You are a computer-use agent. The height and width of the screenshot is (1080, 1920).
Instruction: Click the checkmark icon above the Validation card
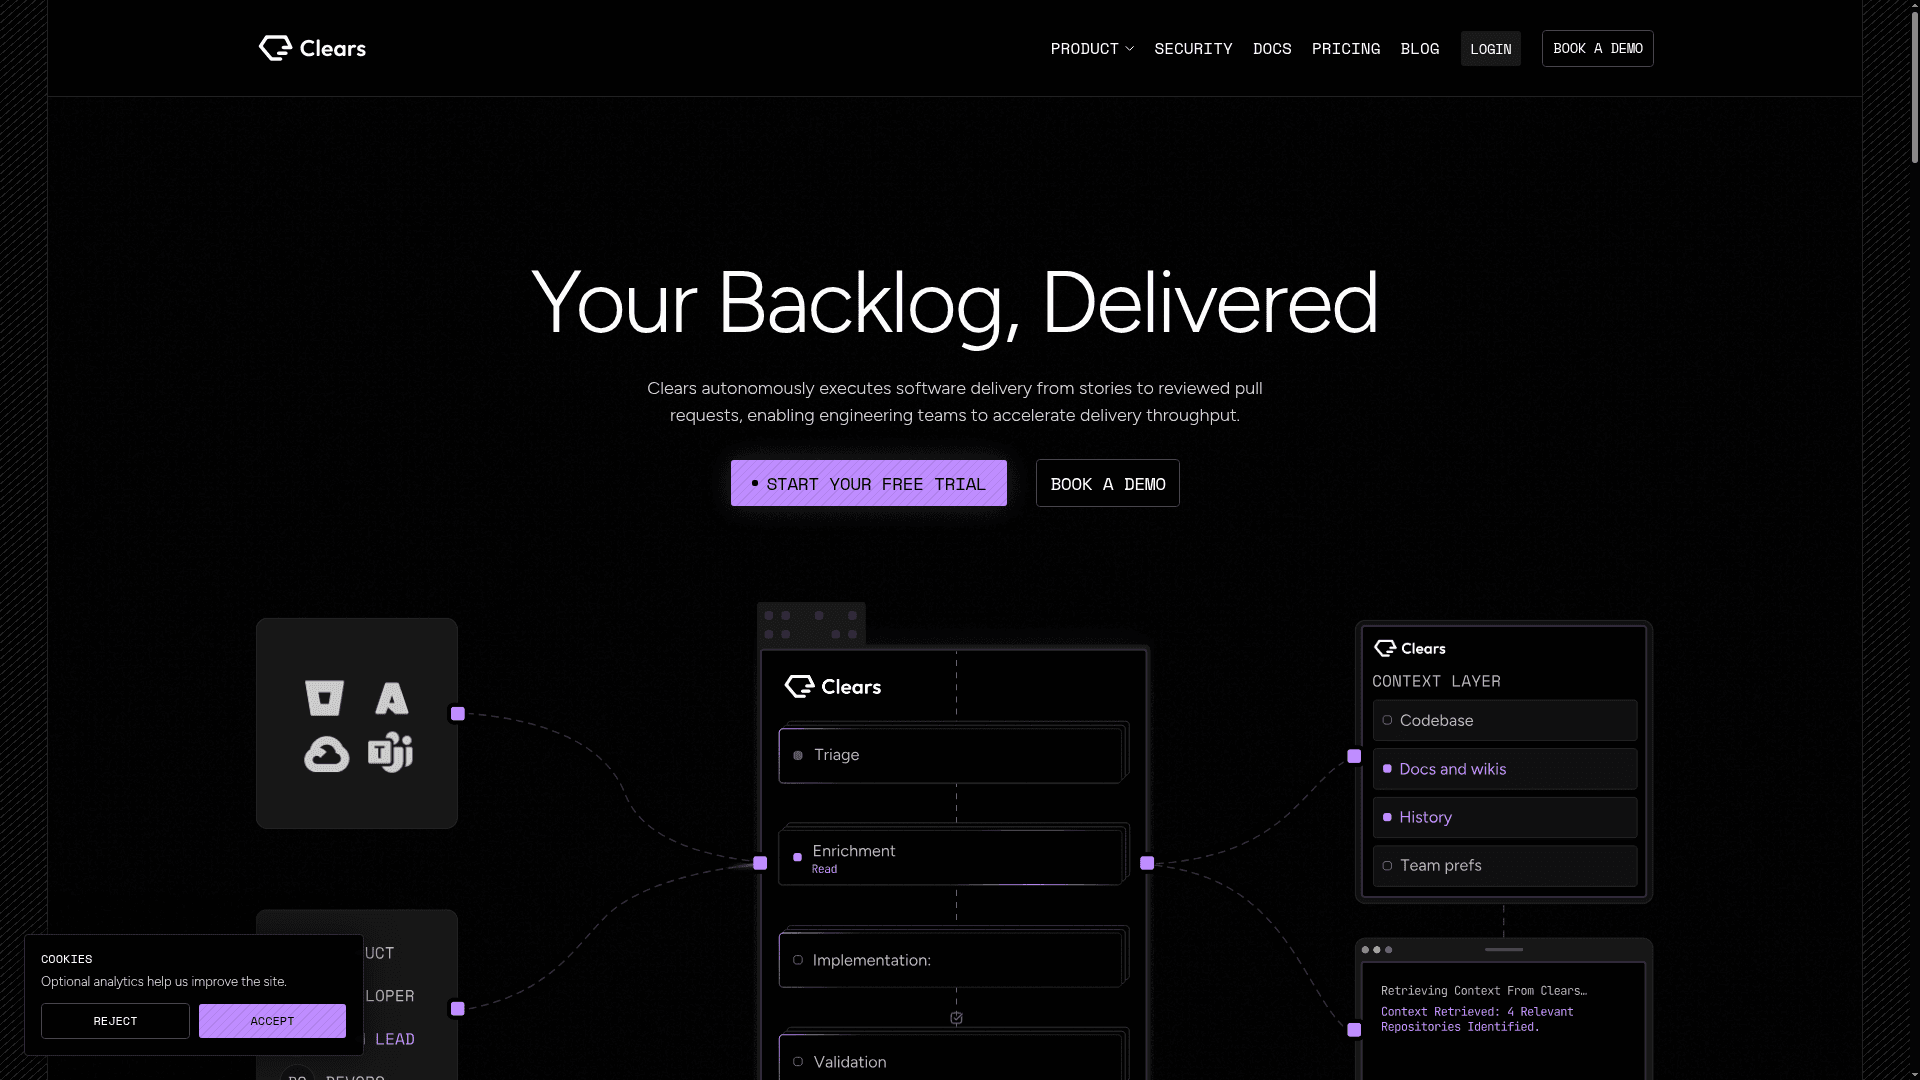956,1018
